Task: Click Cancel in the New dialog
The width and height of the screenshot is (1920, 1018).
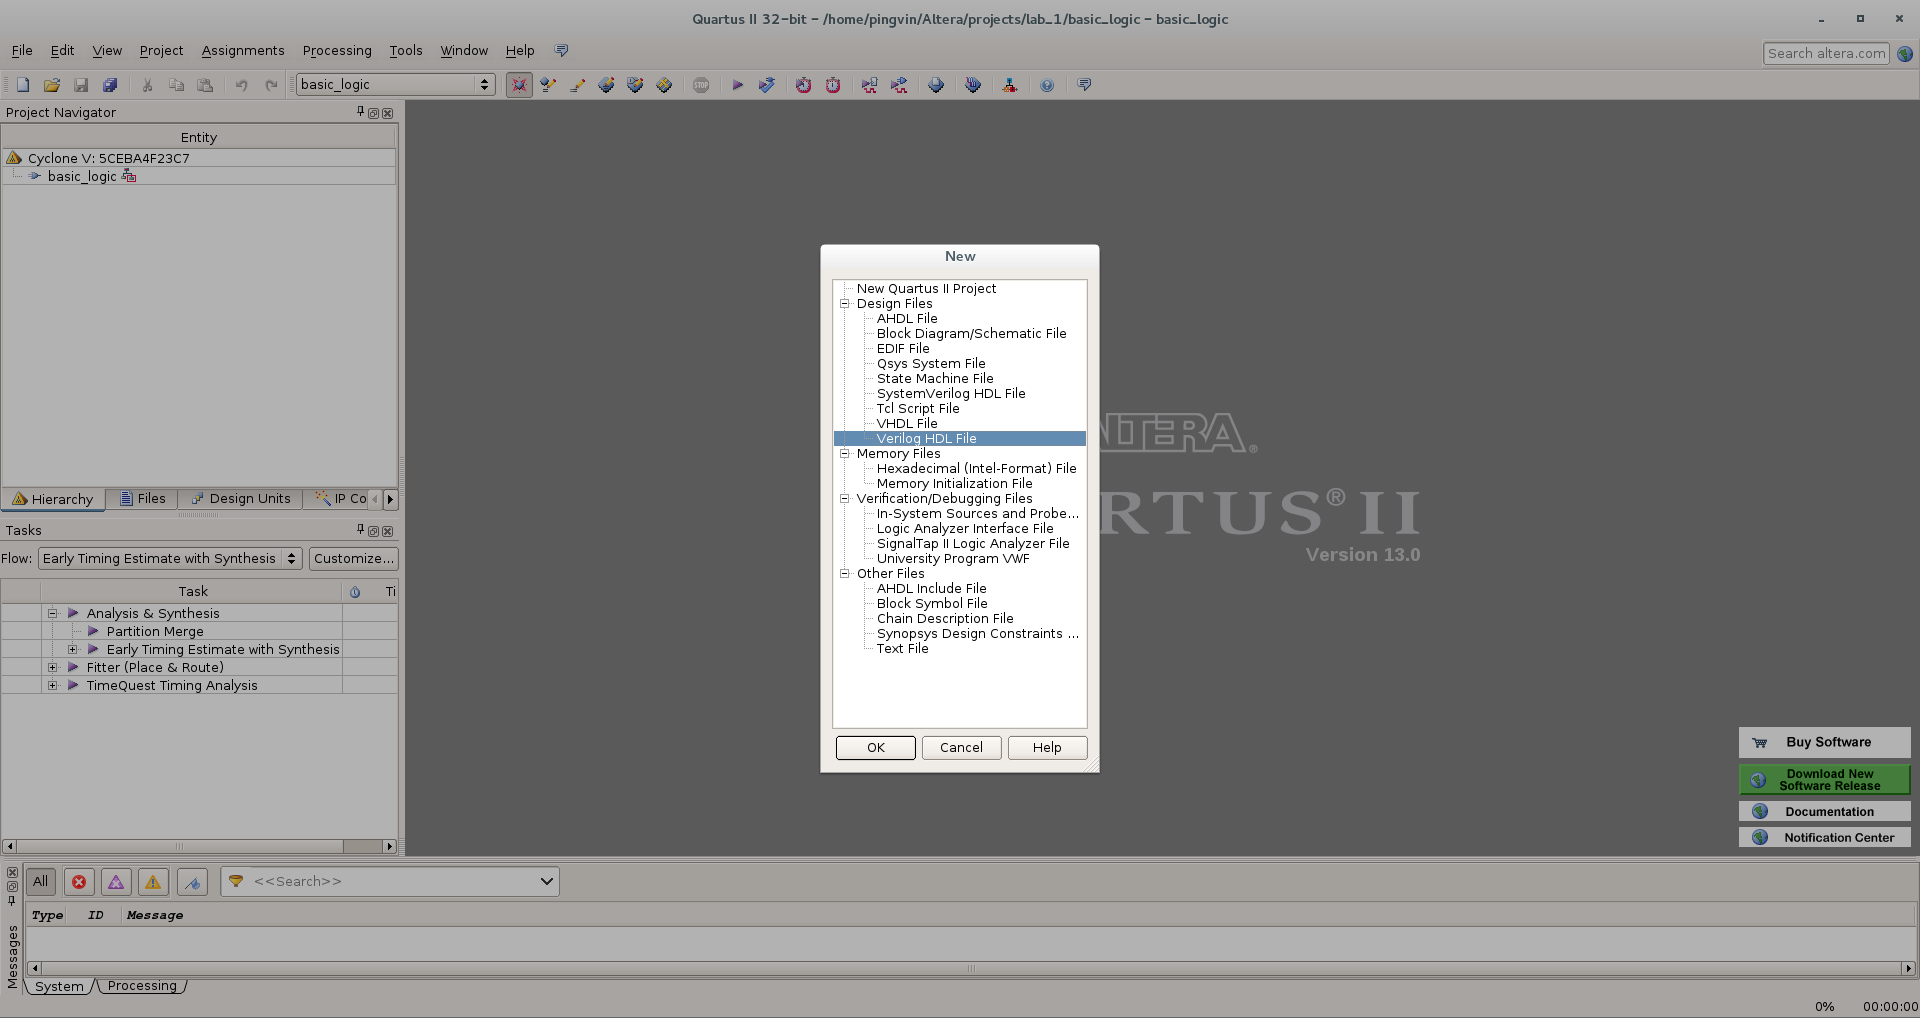Action: (961, 748)
